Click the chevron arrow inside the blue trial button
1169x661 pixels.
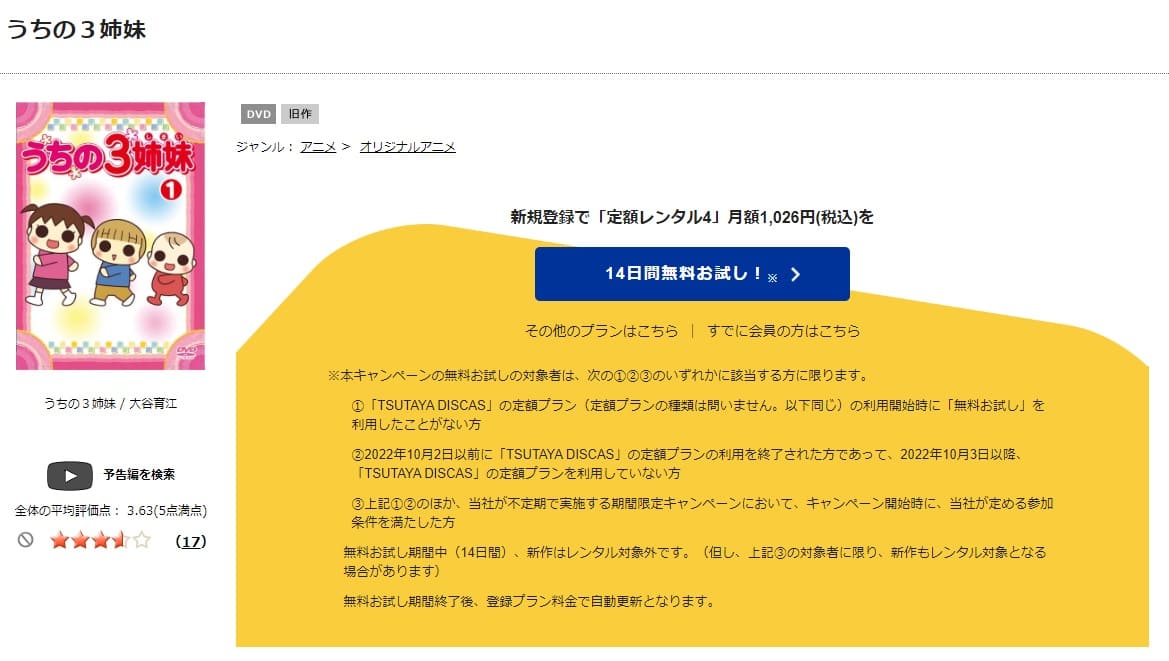click(x=795, y=274)
